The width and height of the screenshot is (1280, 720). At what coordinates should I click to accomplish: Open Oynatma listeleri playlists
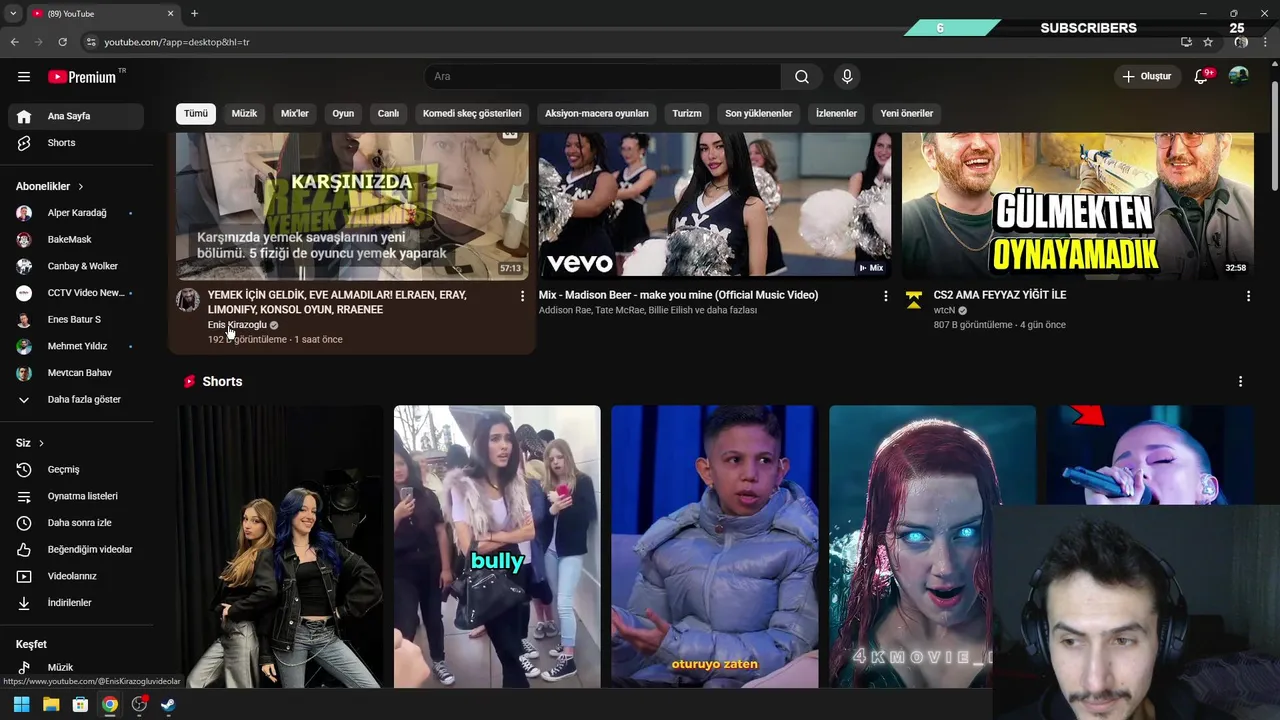pos(76,496)
